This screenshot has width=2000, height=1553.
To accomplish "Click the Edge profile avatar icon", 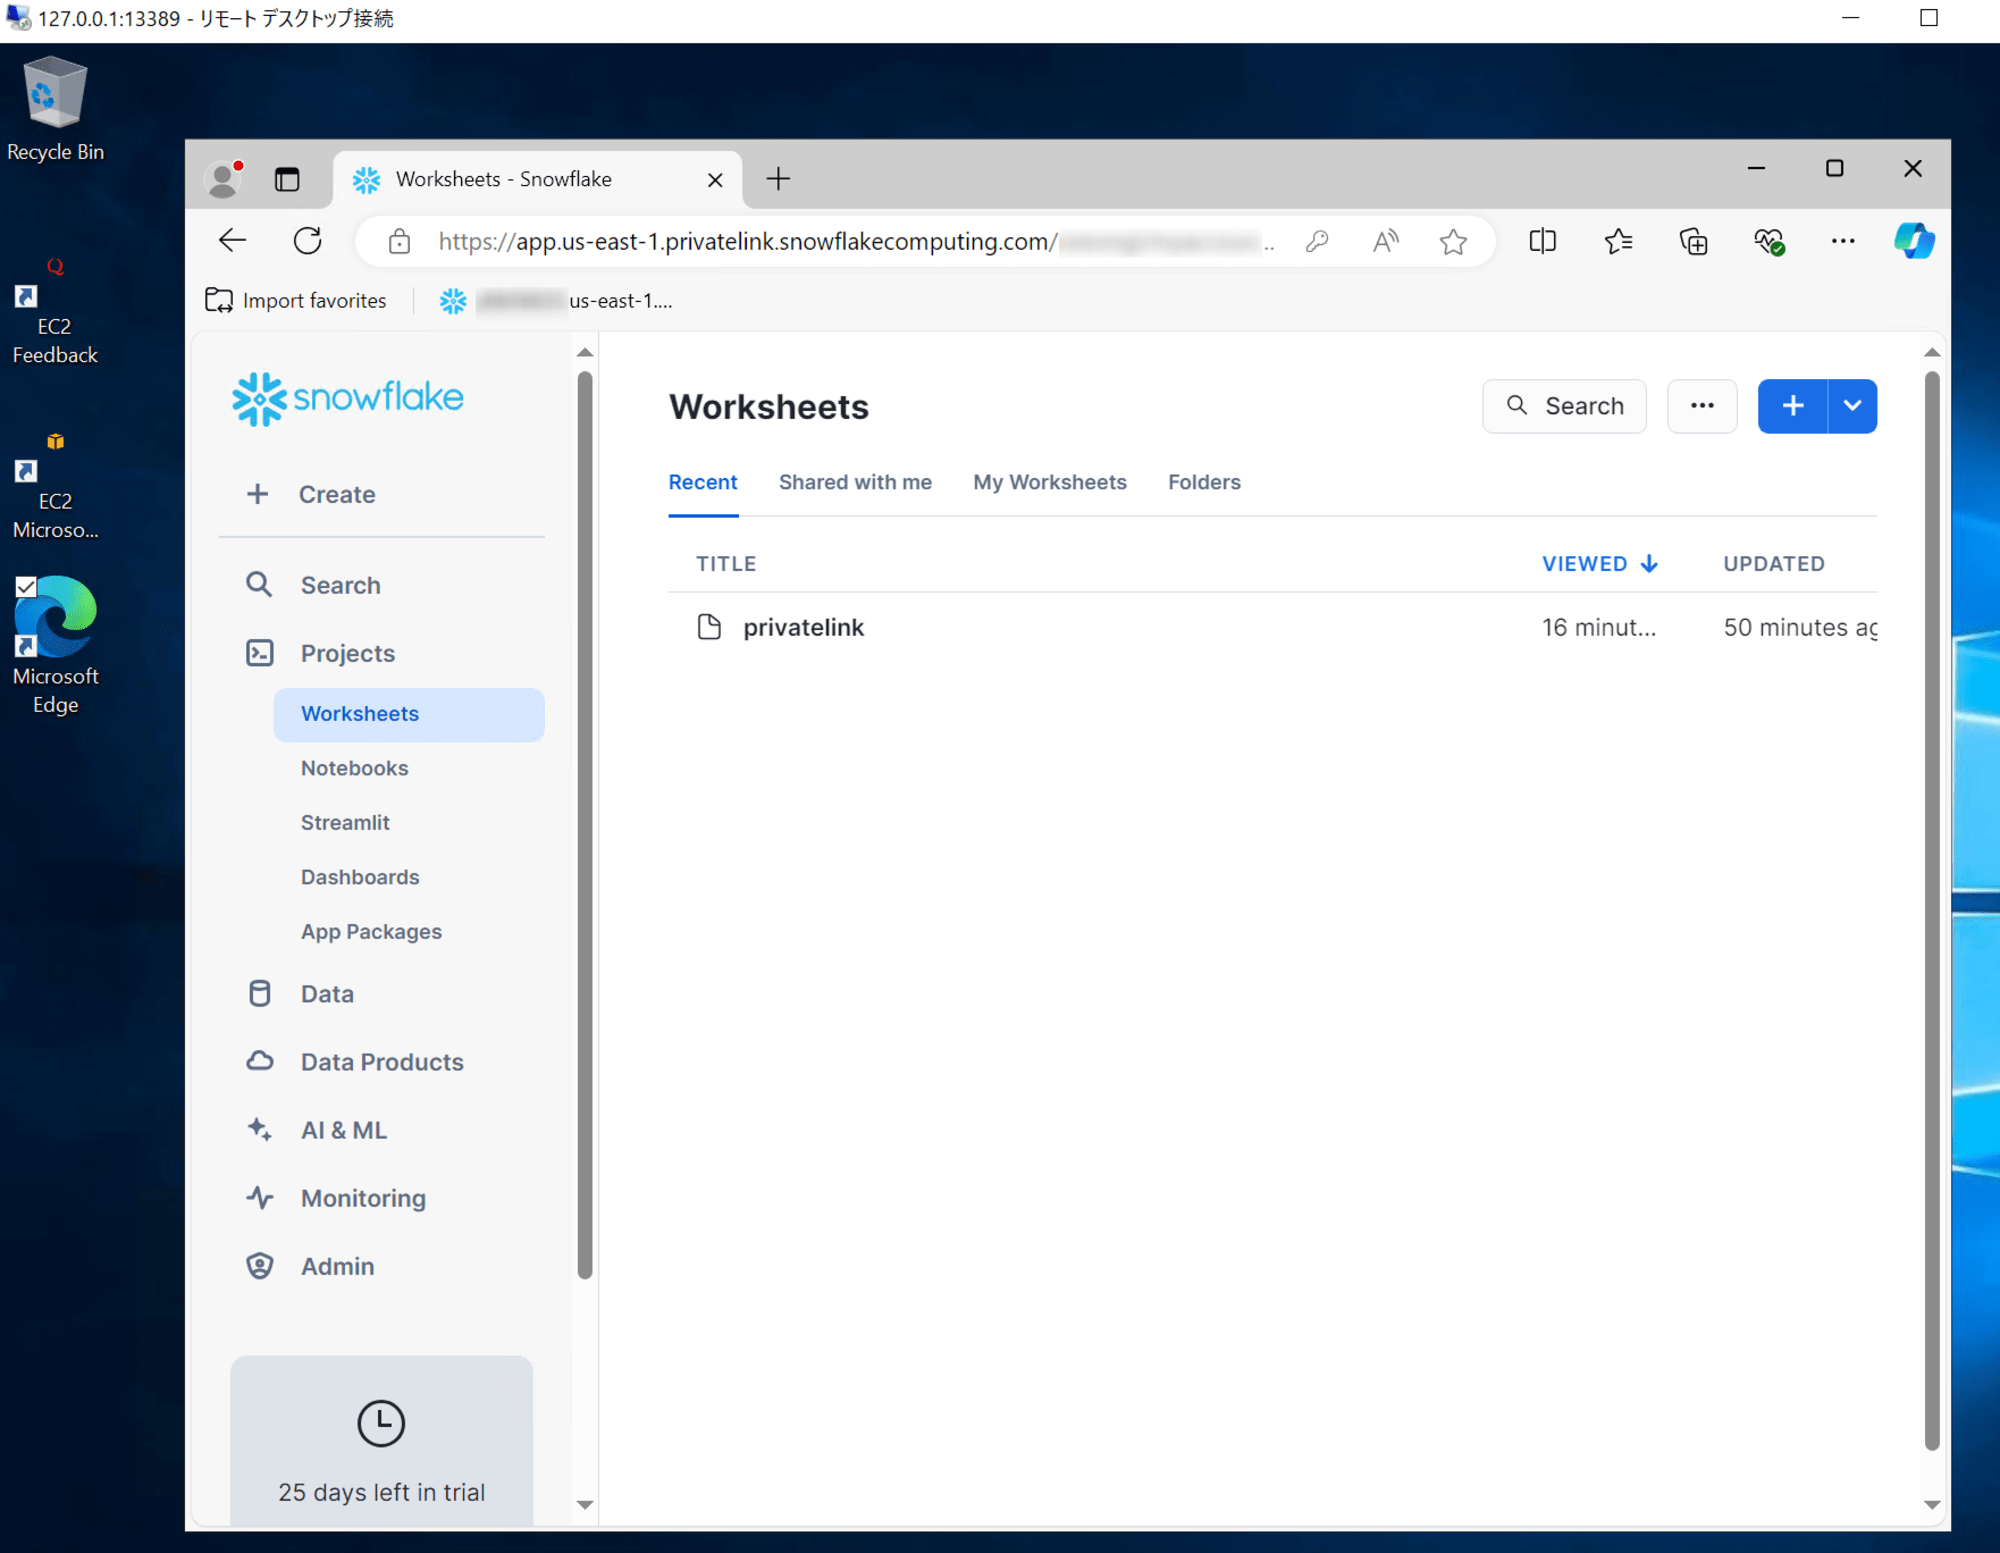I will [x=223, y=179].
